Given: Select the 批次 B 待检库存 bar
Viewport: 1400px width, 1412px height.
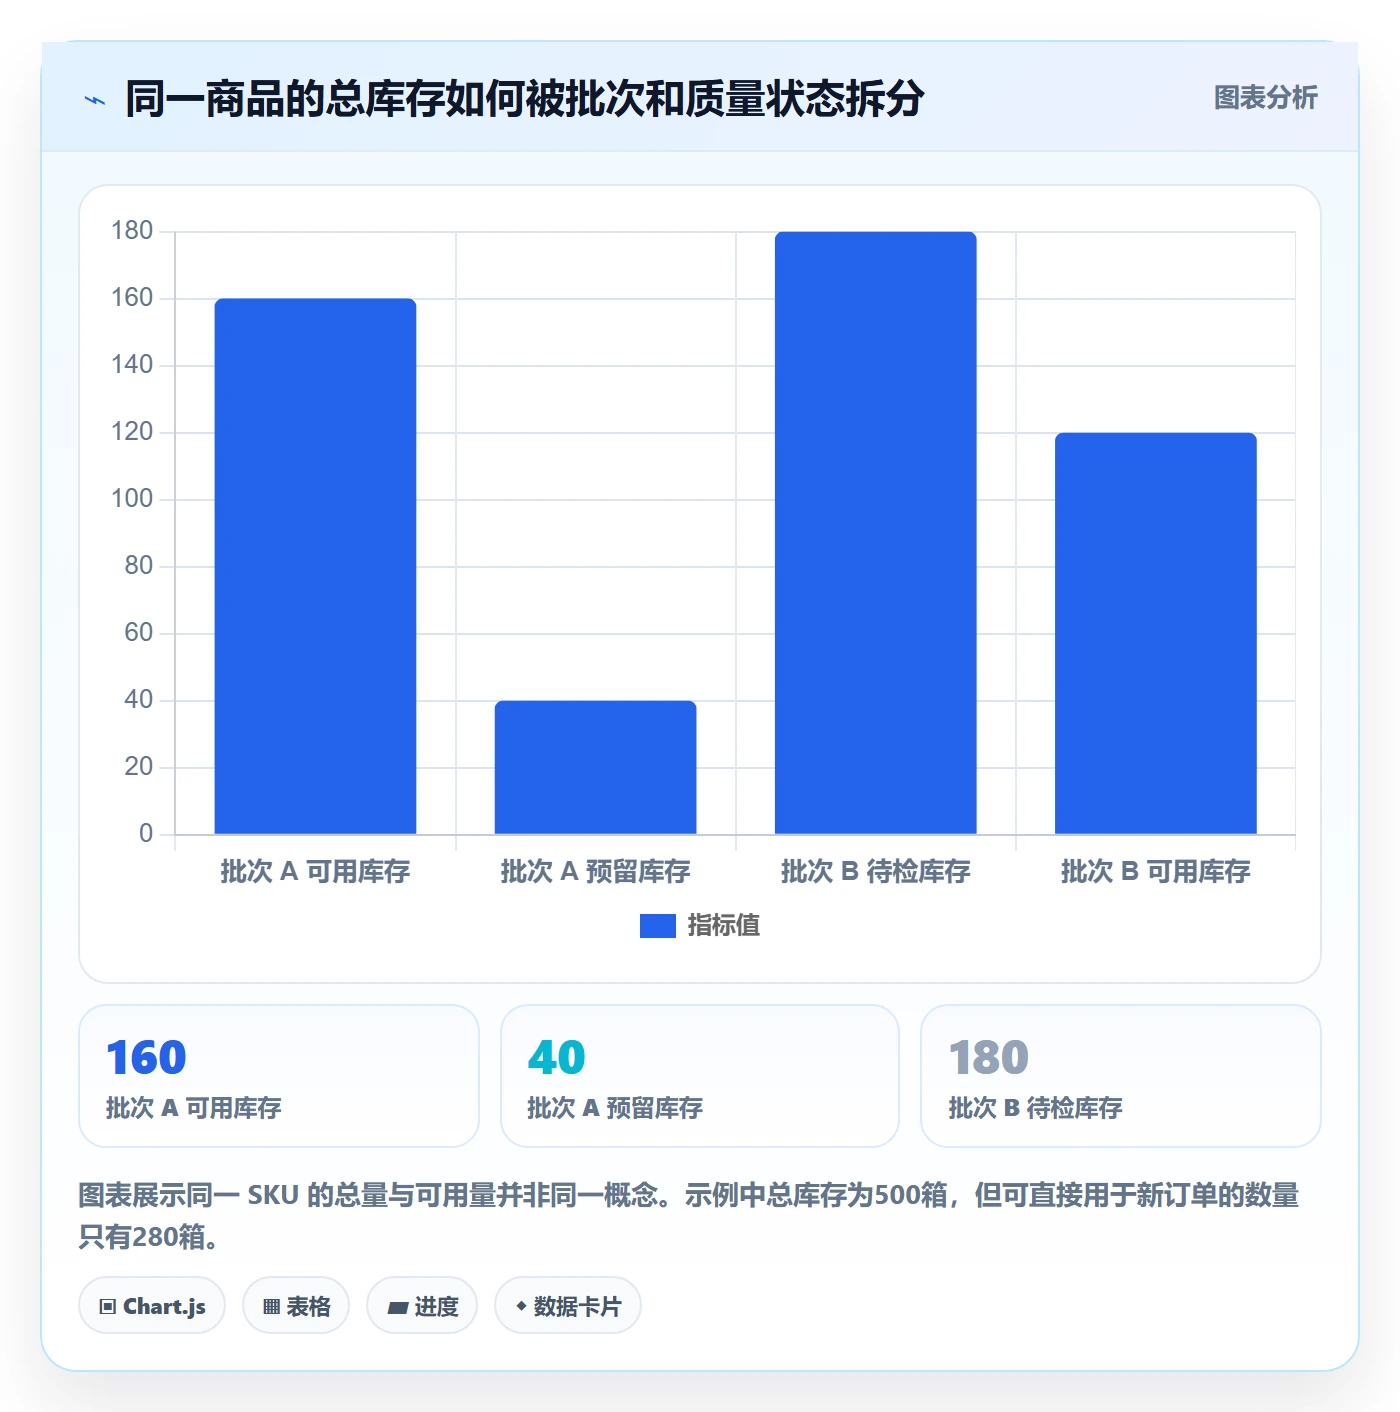Looking at the screenshot, I should pos(875,533).
